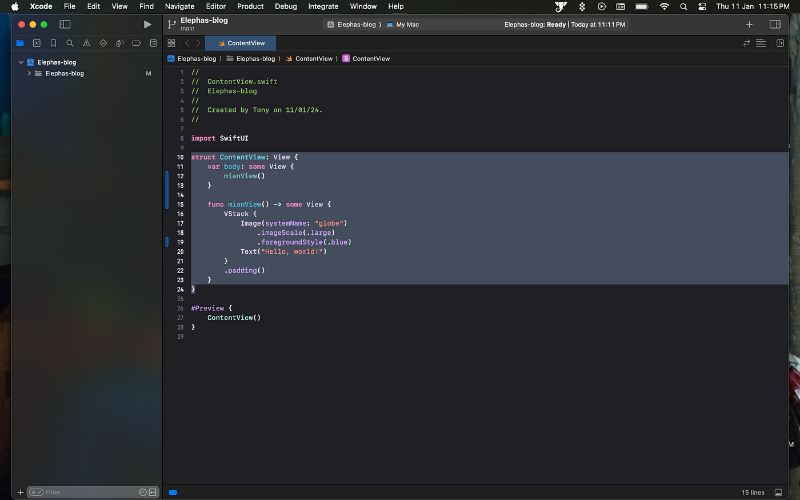The image size is (800, 500).
Task: Open the Bookmark navigator
Action: 53,43
